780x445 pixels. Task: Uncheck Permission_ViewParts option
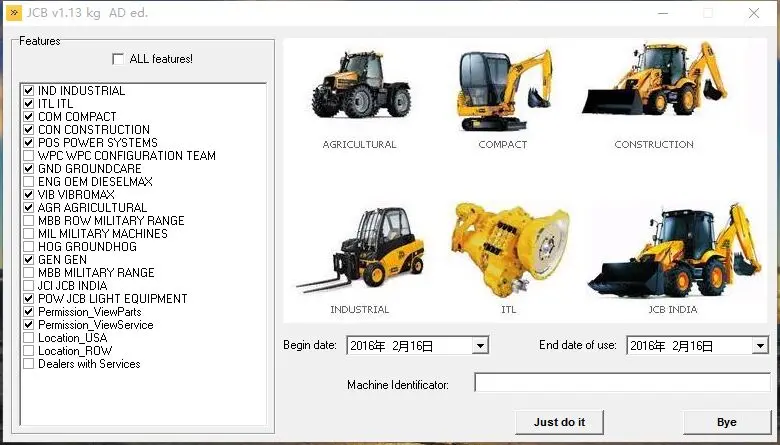click(28, 312)
